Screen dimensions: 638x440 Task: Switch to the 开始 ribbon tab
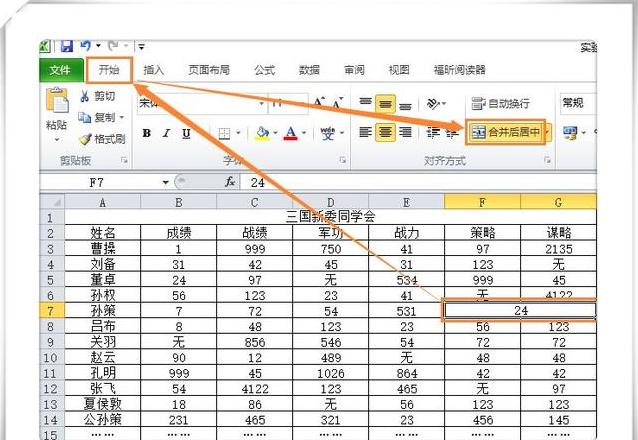coord(109,70)
